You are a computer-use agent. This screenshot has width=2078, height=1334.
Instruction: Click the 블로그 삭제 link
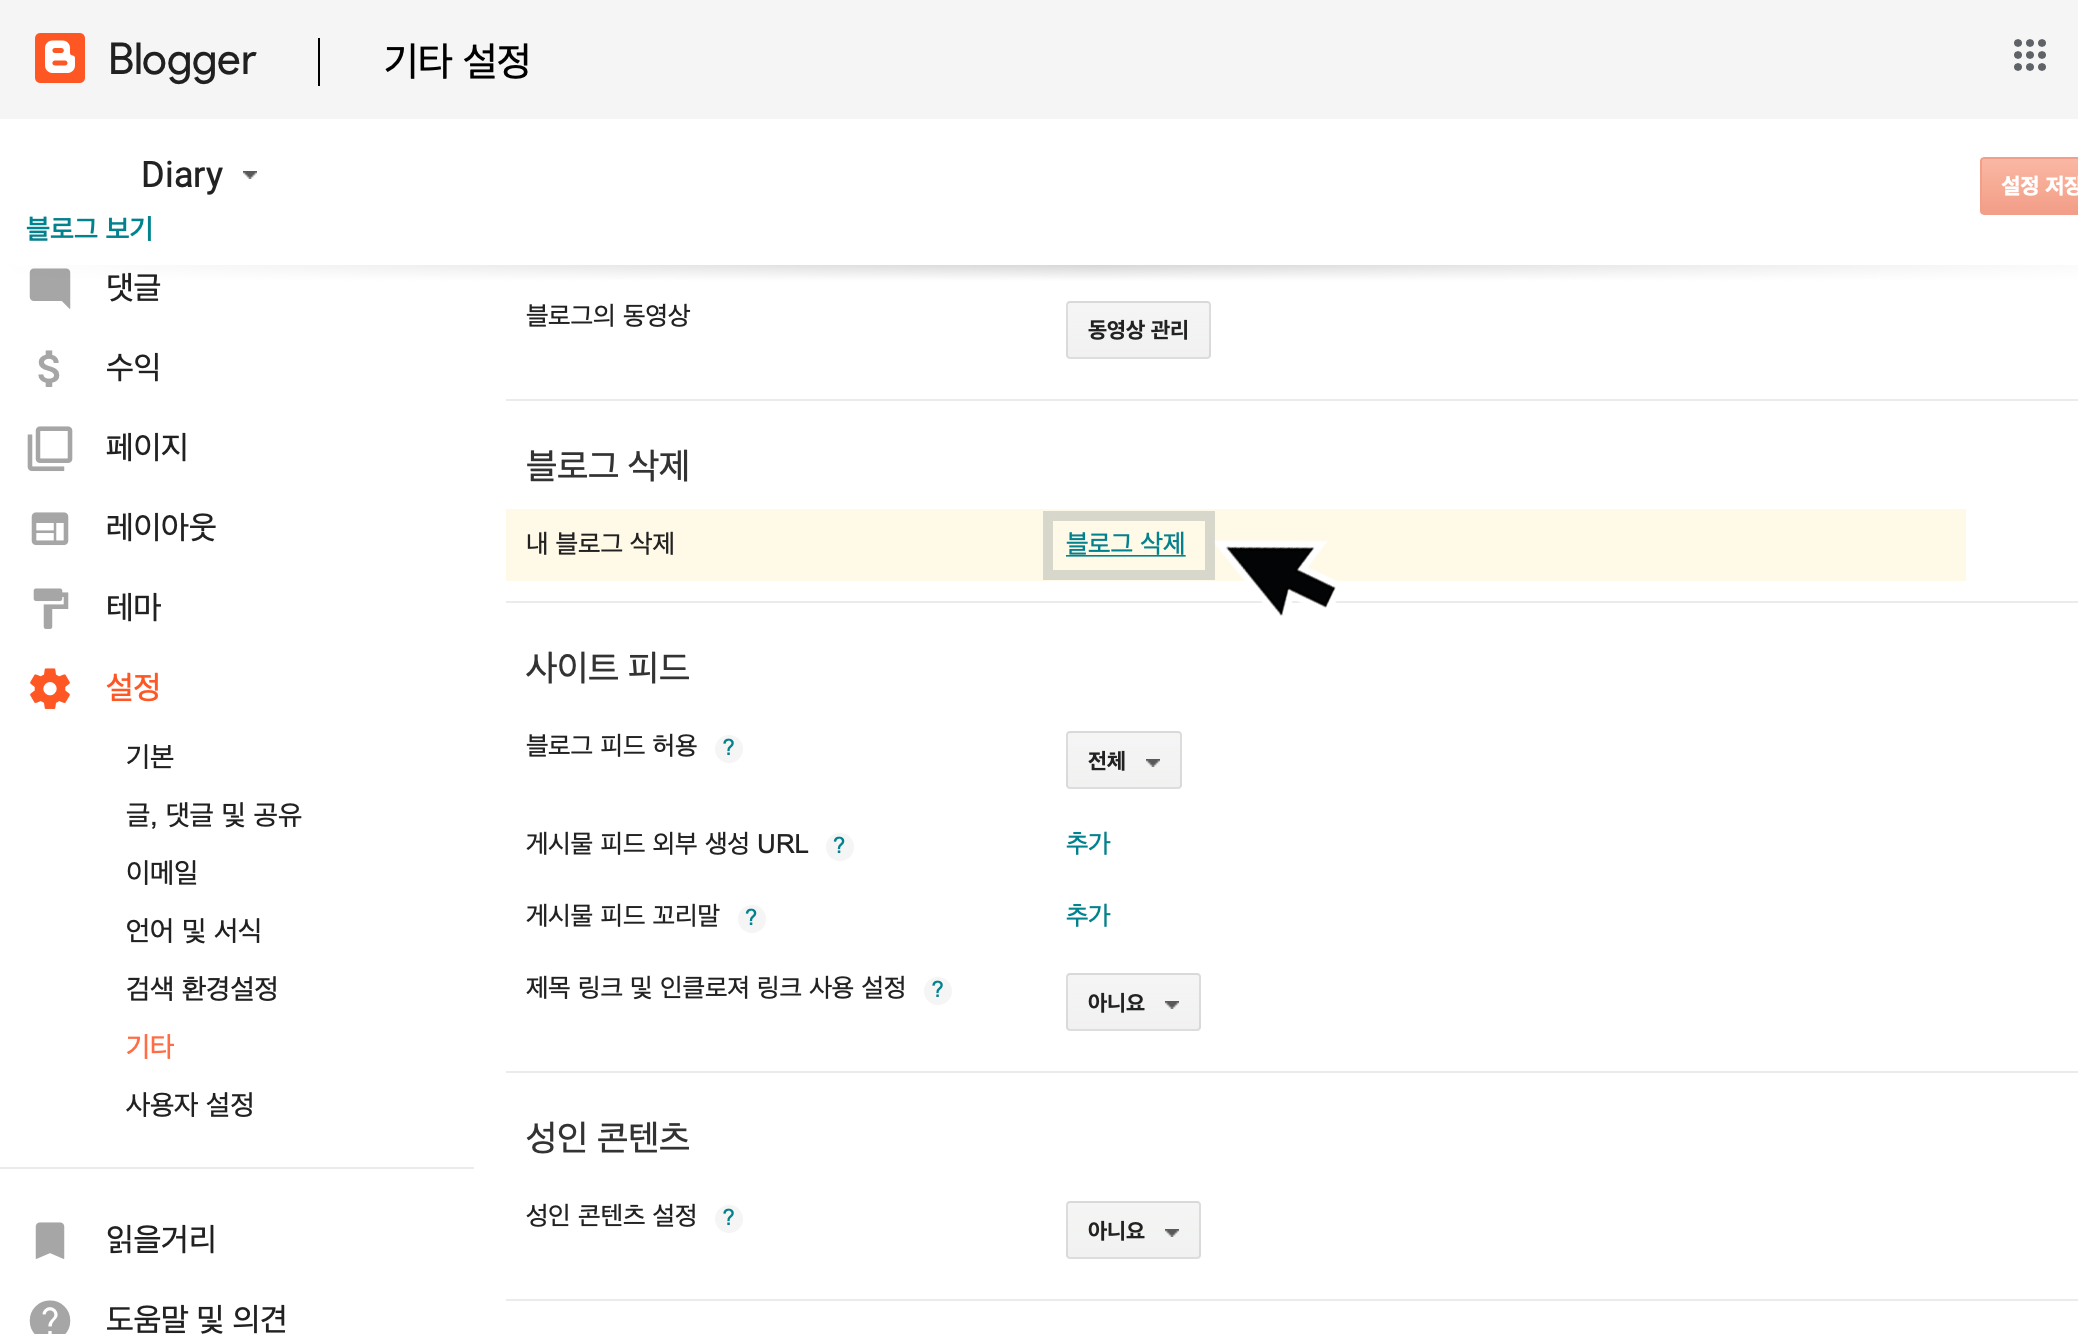[x=1125, y=544]
